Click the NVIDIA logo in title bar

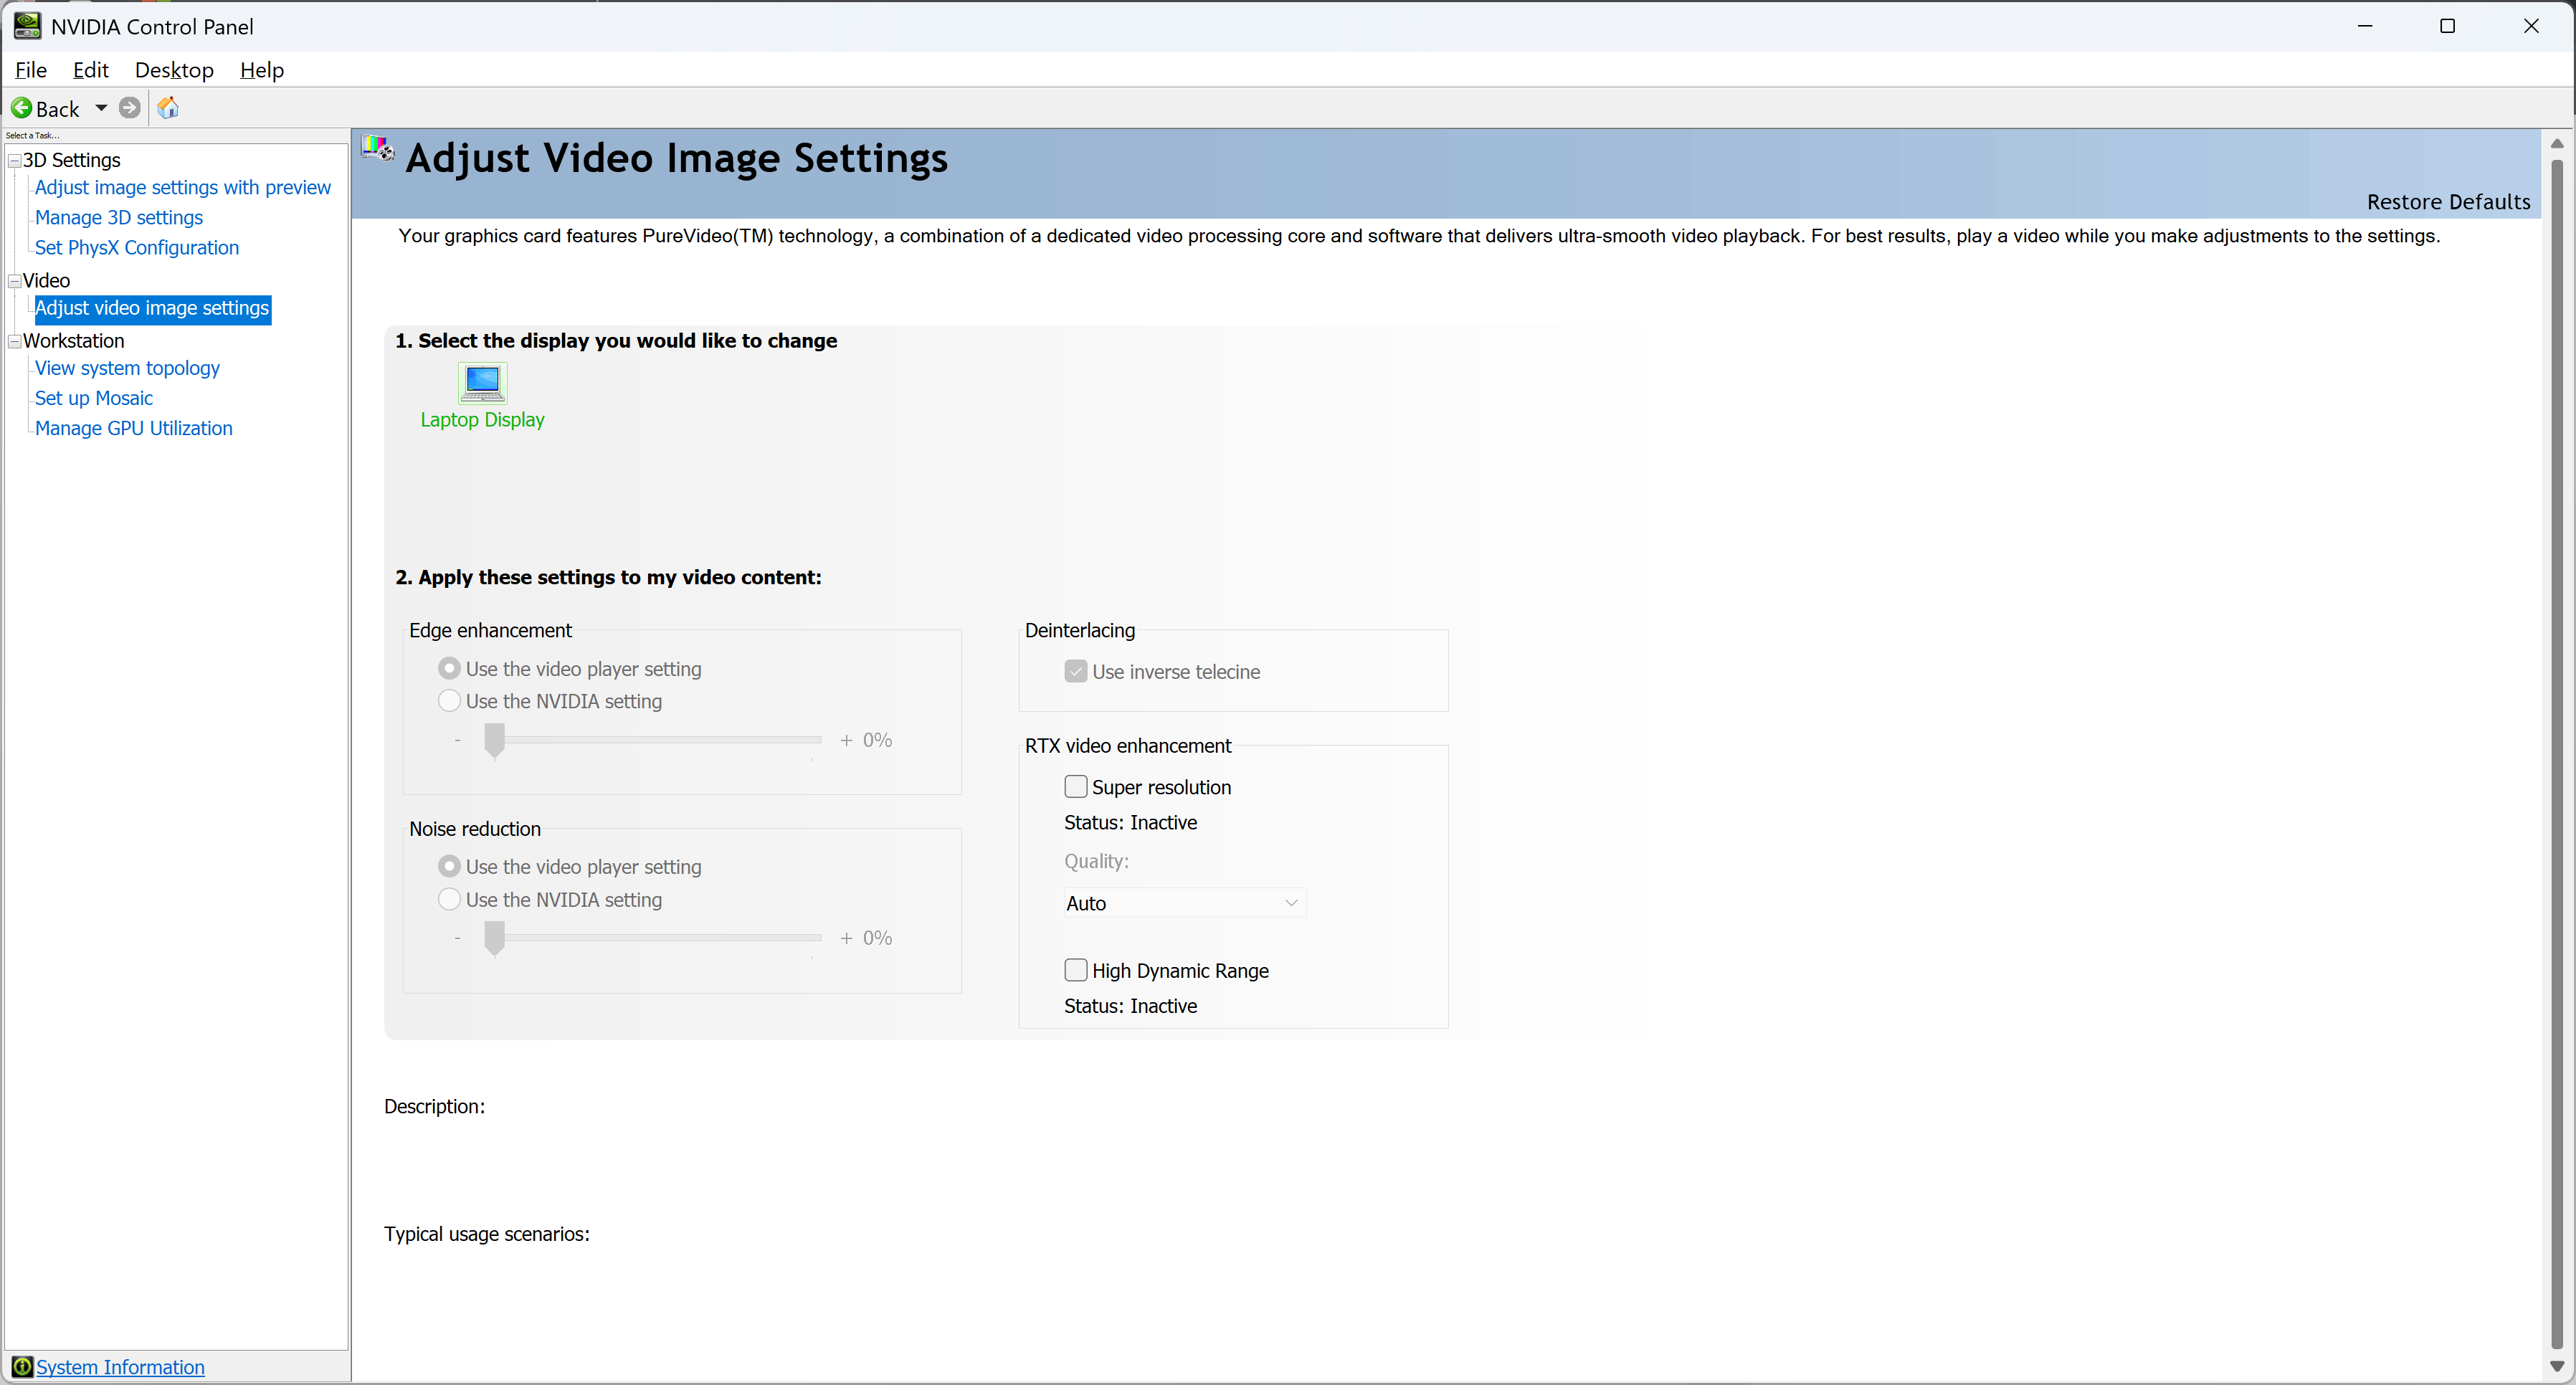(27, 26)
